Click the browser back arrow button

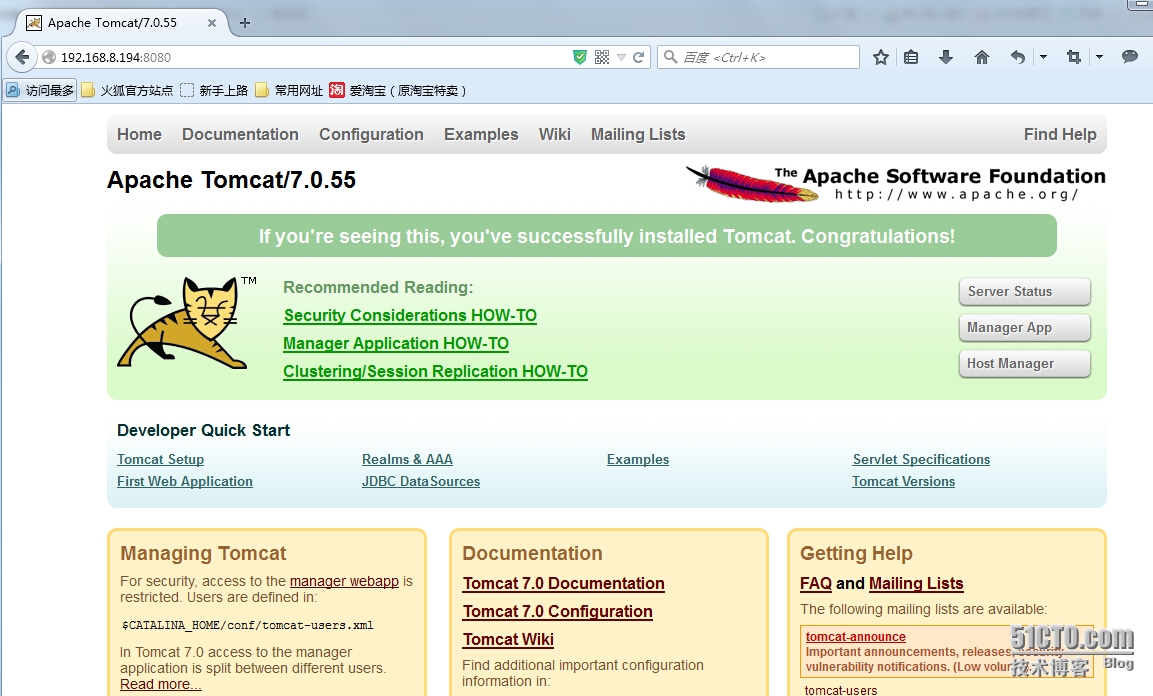(22, 57)
